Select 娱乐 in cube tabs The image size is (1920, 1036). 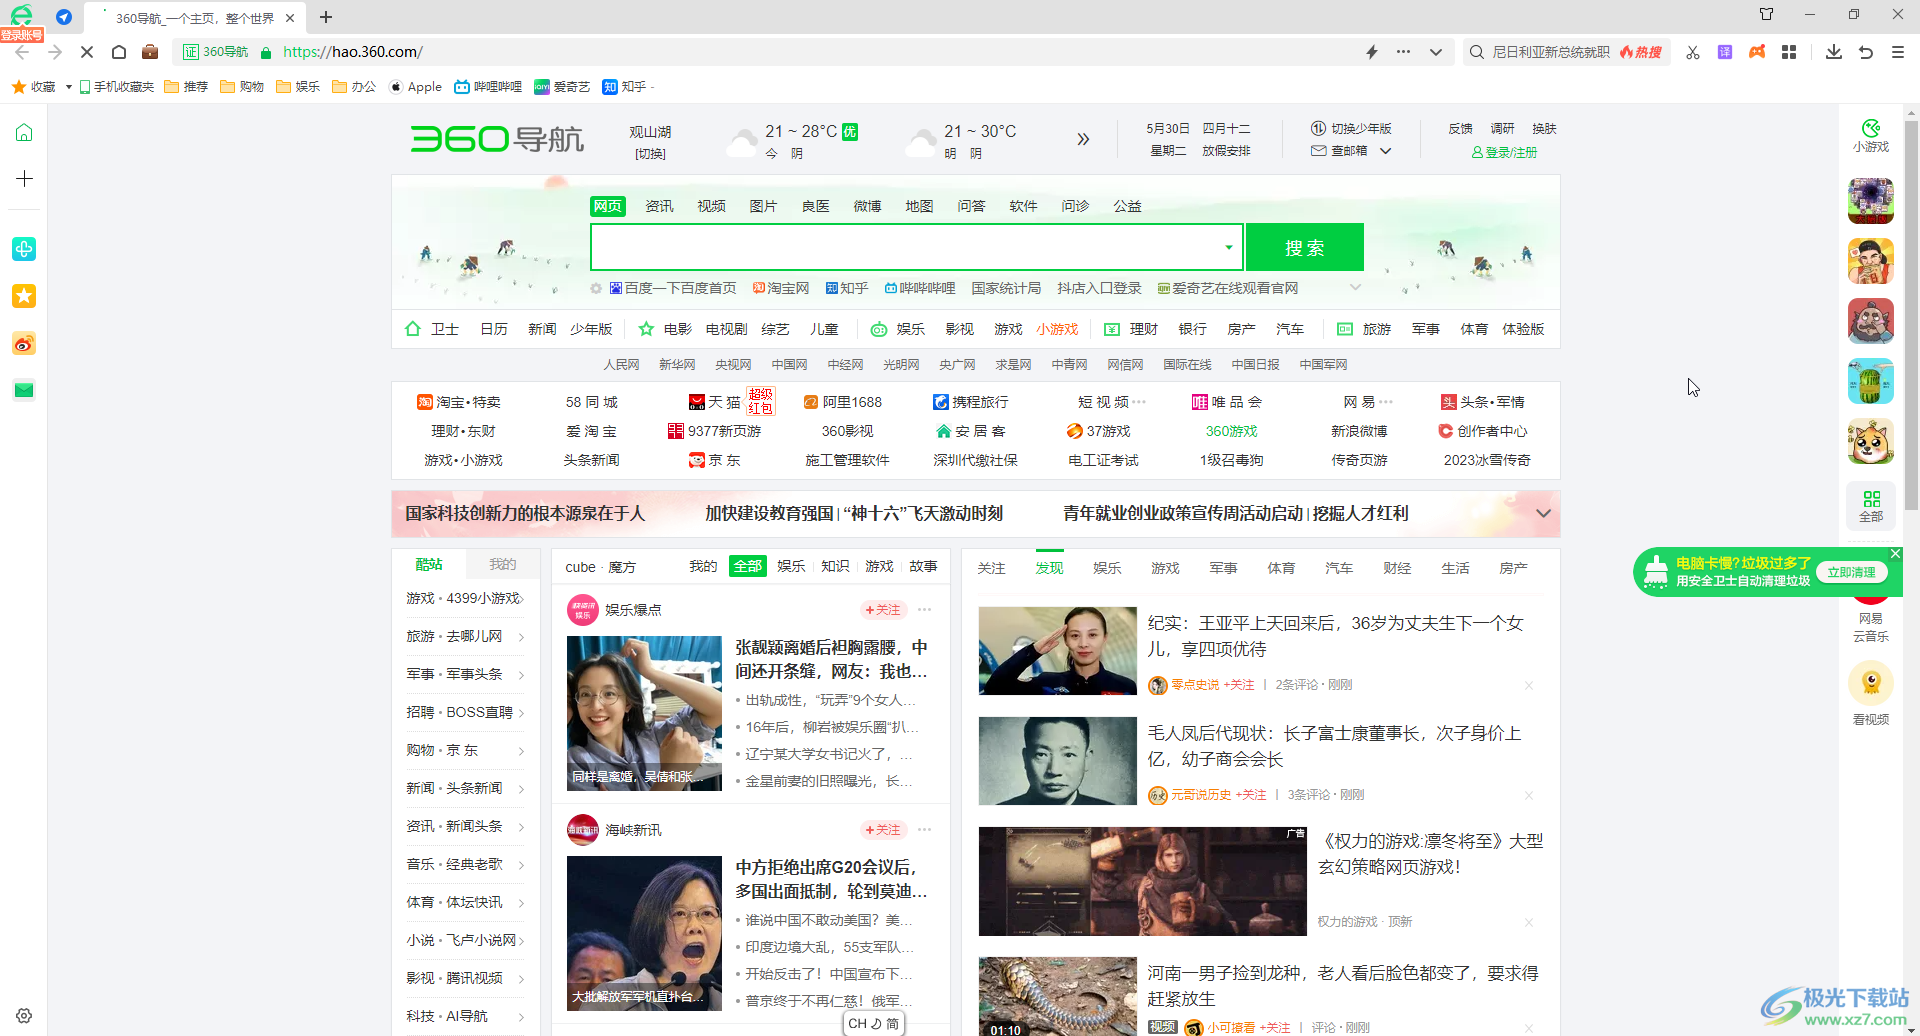(x=791, y=566)
